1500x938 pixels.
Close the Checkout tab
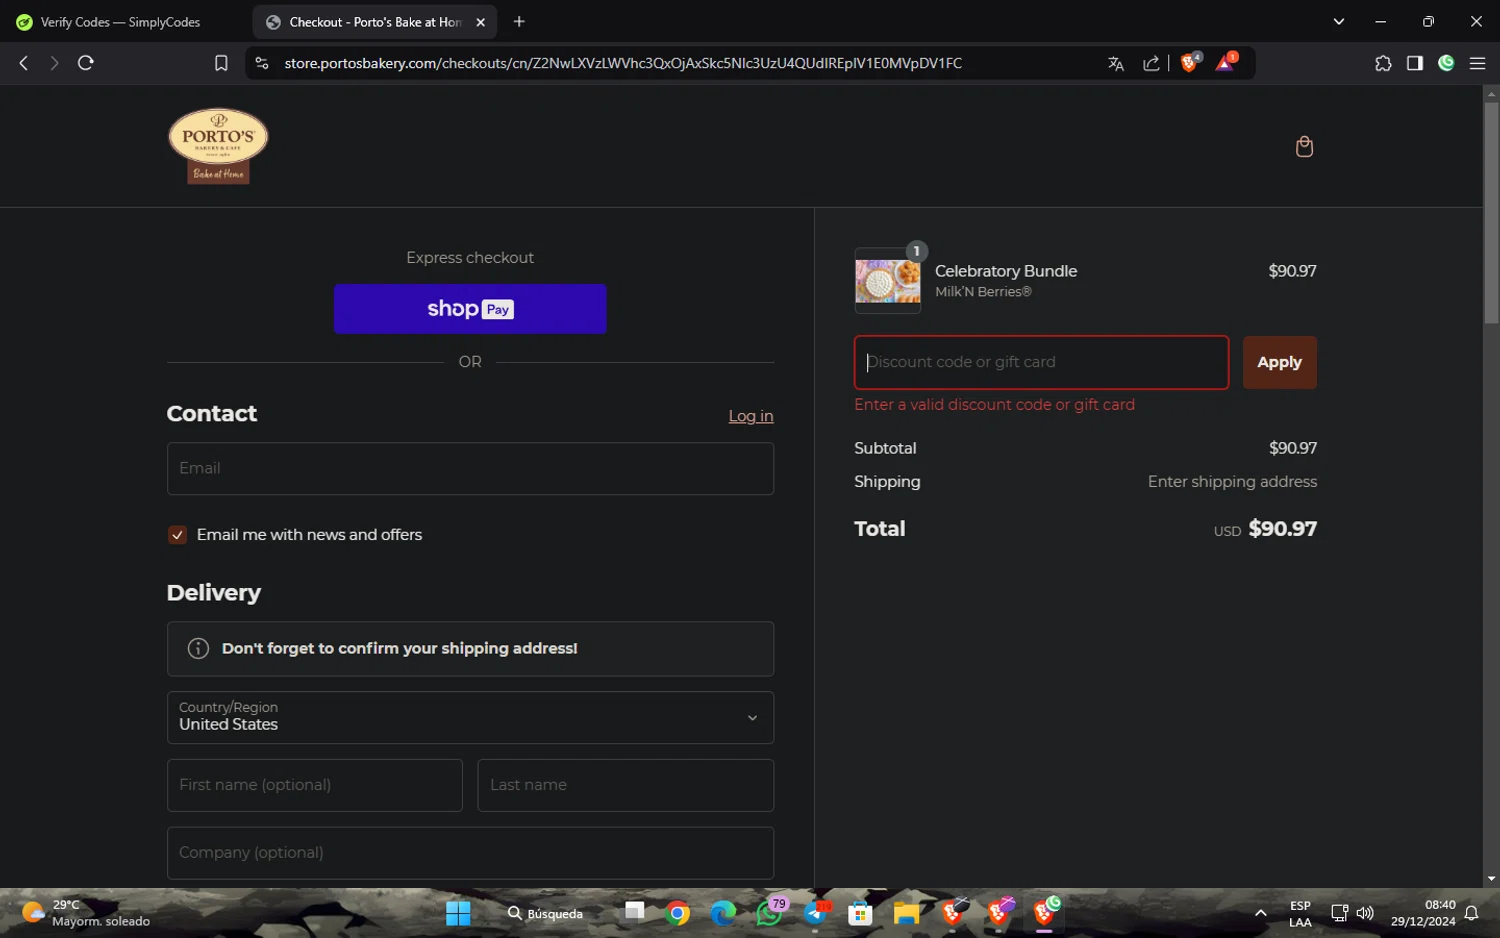pyautogui.click(x=480, y=22)
